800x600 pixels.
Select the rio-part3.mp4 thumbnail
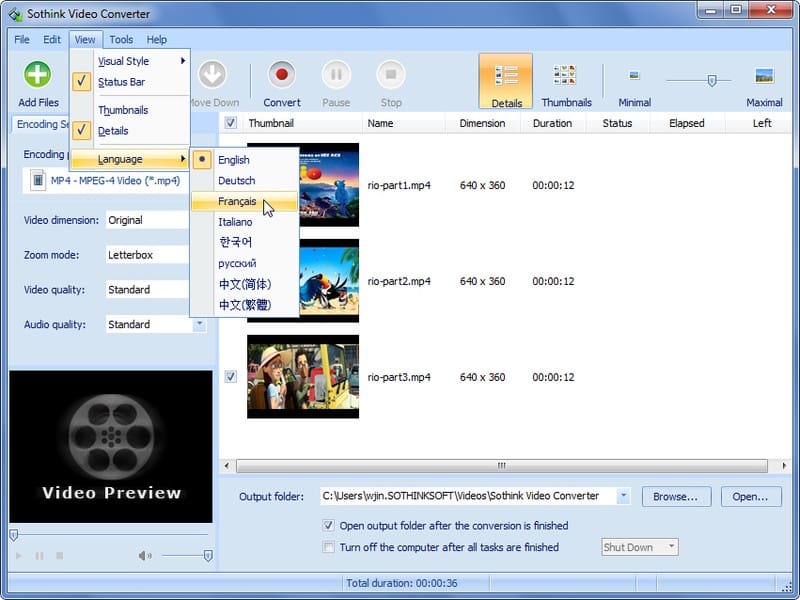pos(303,377)
